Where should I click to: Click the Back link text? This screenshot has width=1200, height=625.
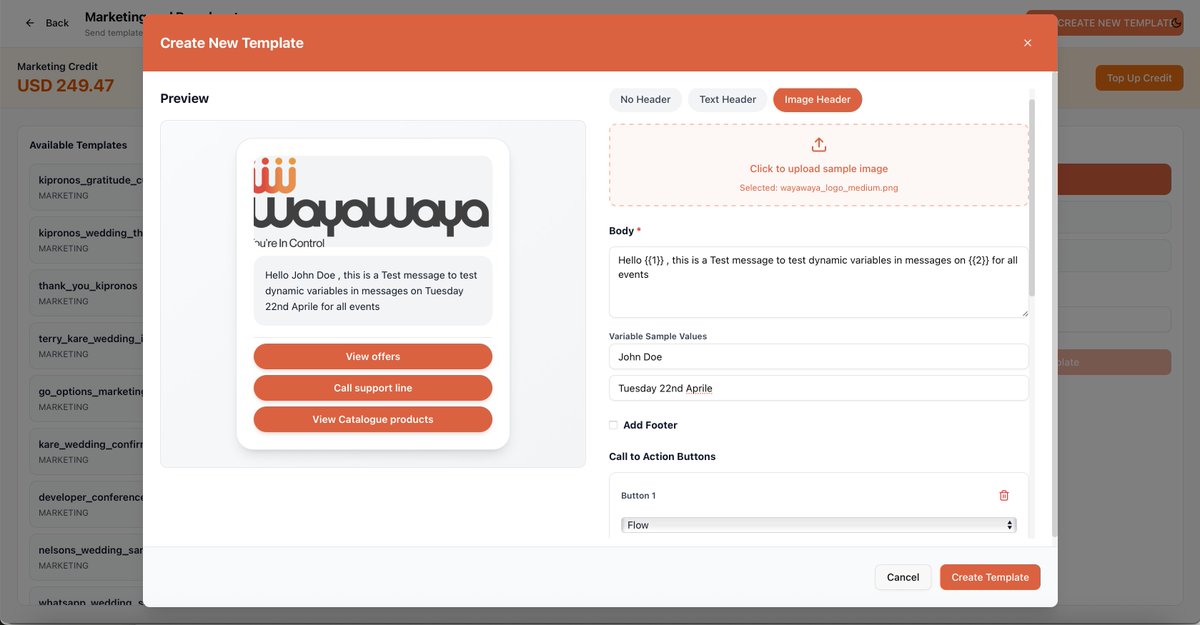(58, 22)
